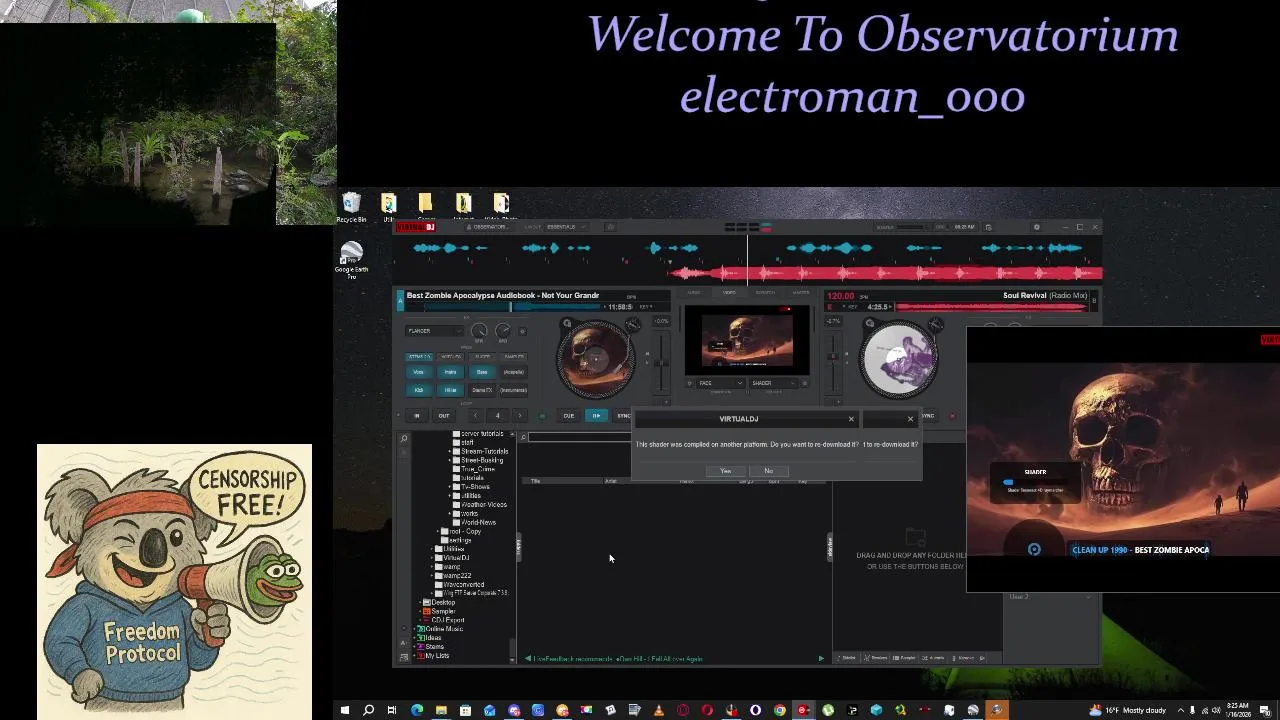Click the deck B red waveform progress bar

pyautogui.click(x=990, y=308)
